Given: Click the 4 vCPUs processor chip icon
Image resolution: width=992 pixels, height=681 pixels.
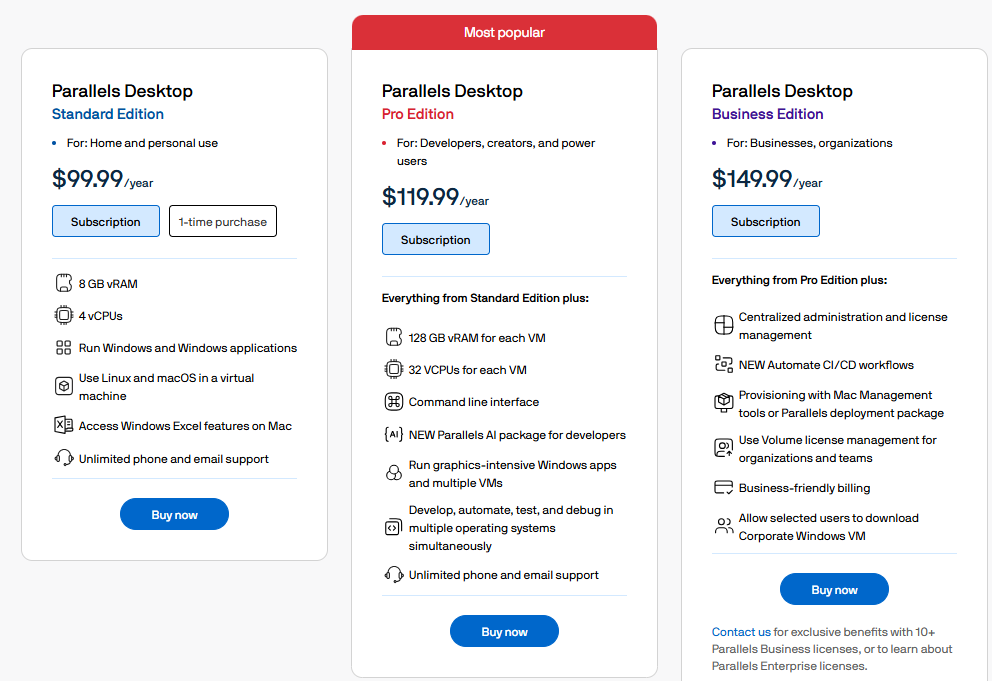Looking at the screenshot, I should [64, 315].
